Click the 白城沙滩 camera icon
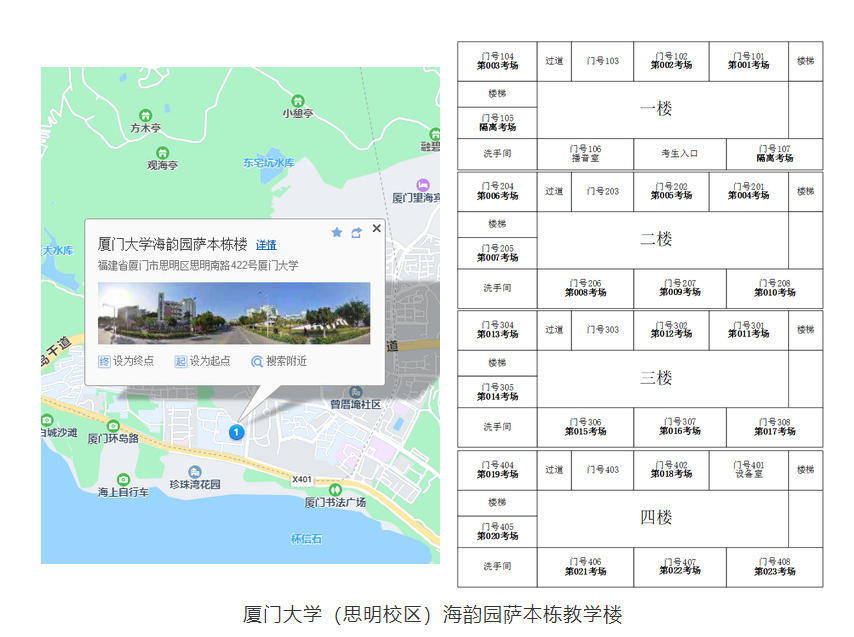Viewport: 854px width, 637px height. (x=47, y=420)
